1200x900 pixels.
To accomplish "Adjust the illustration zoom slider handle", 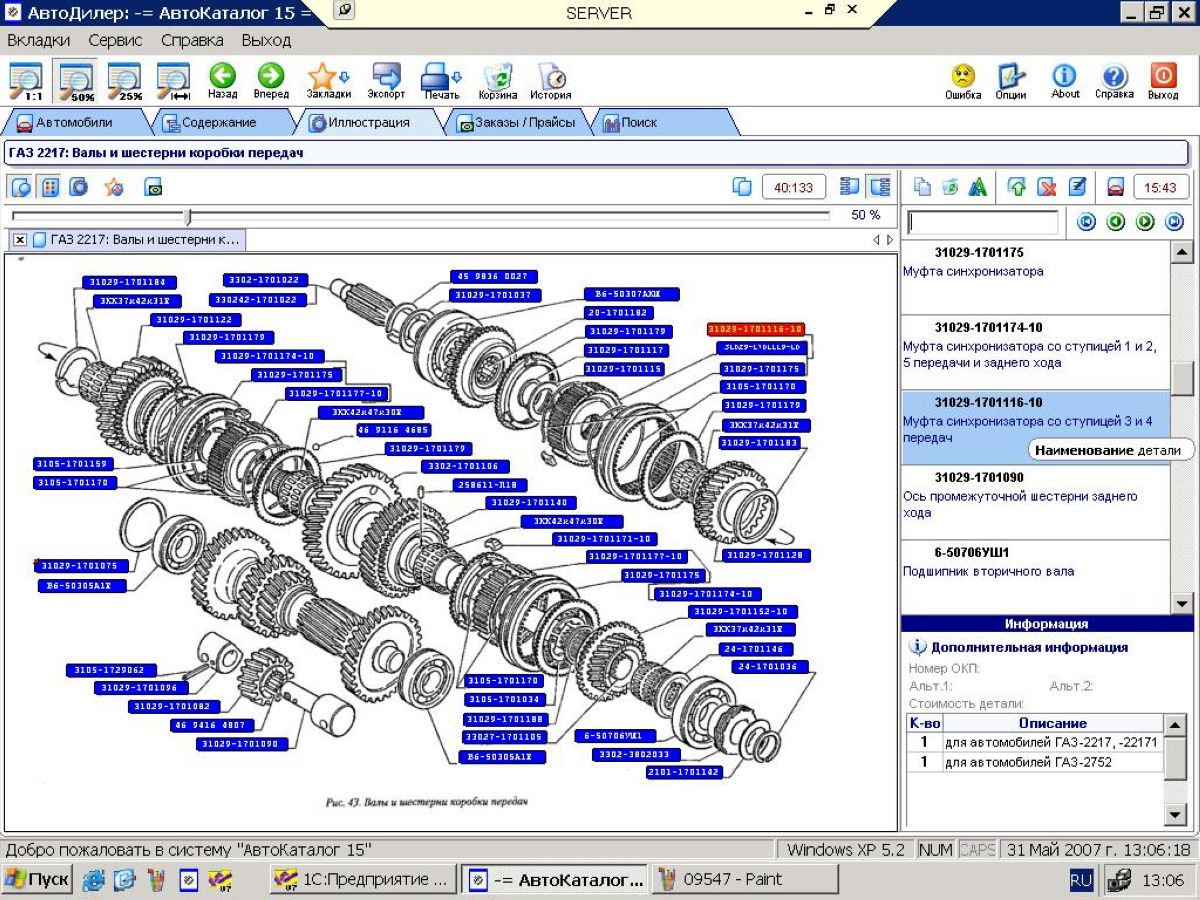I will (187, 215).
